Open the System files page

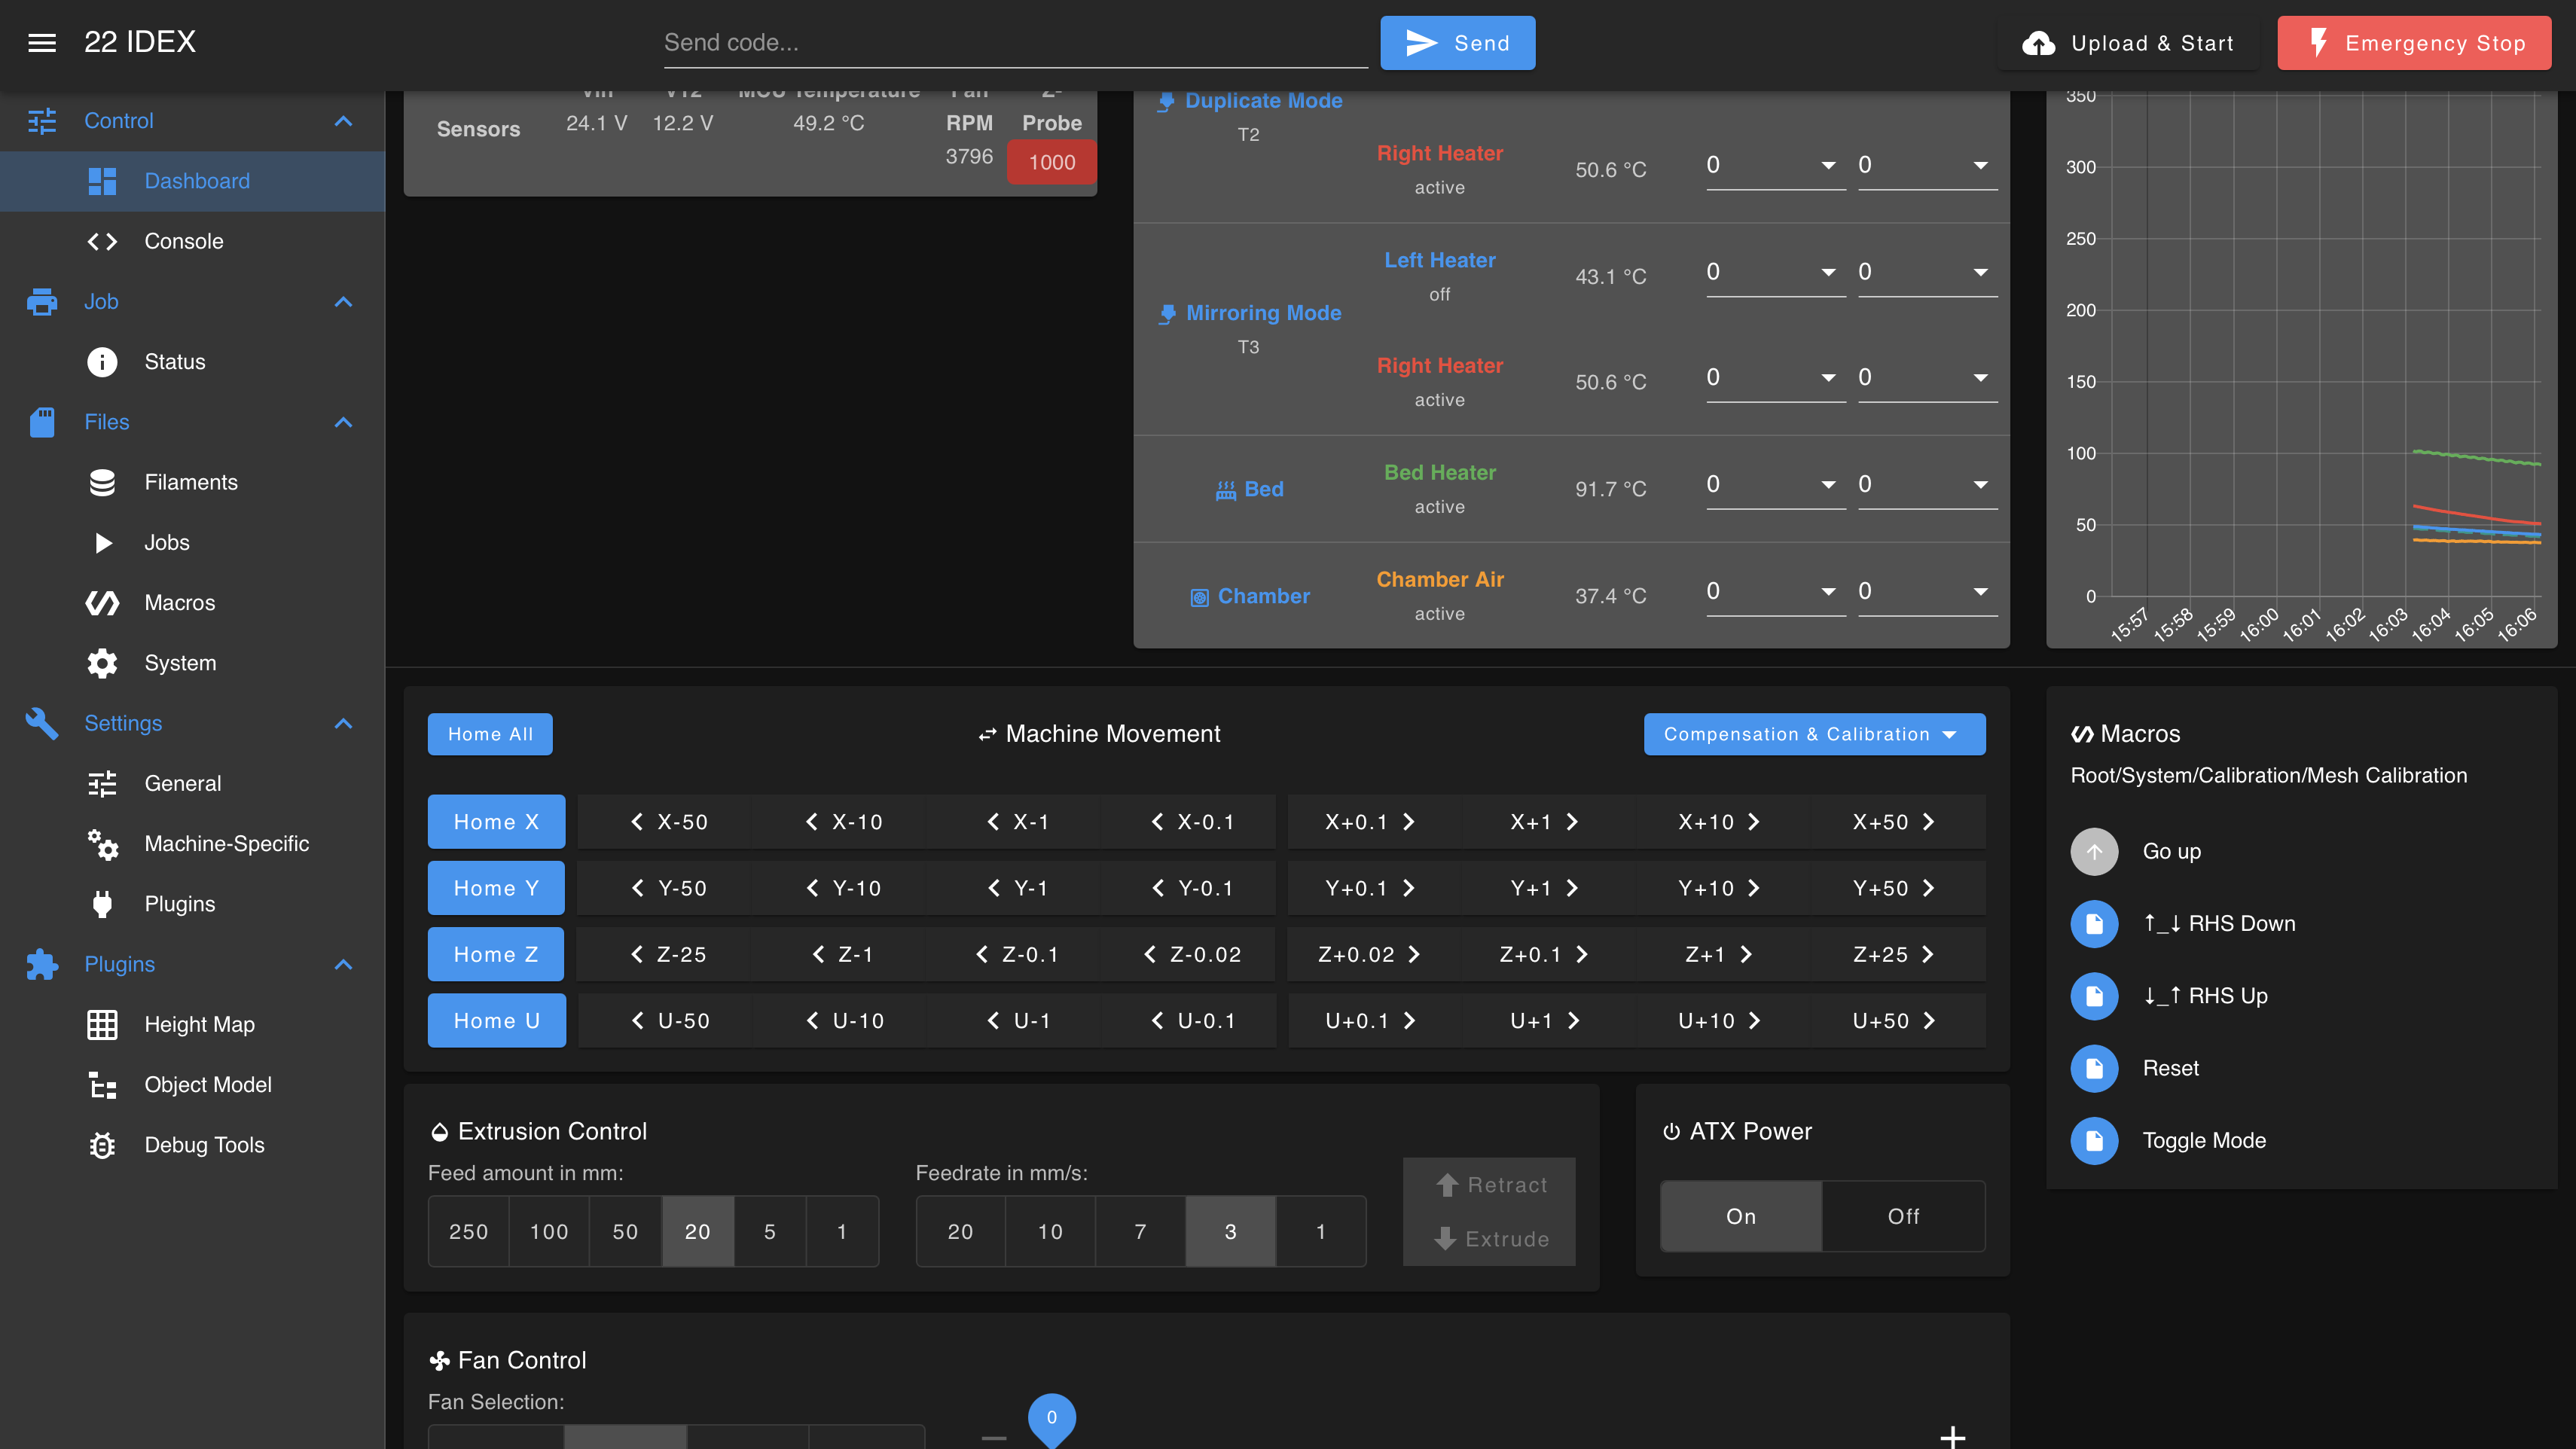192,663
